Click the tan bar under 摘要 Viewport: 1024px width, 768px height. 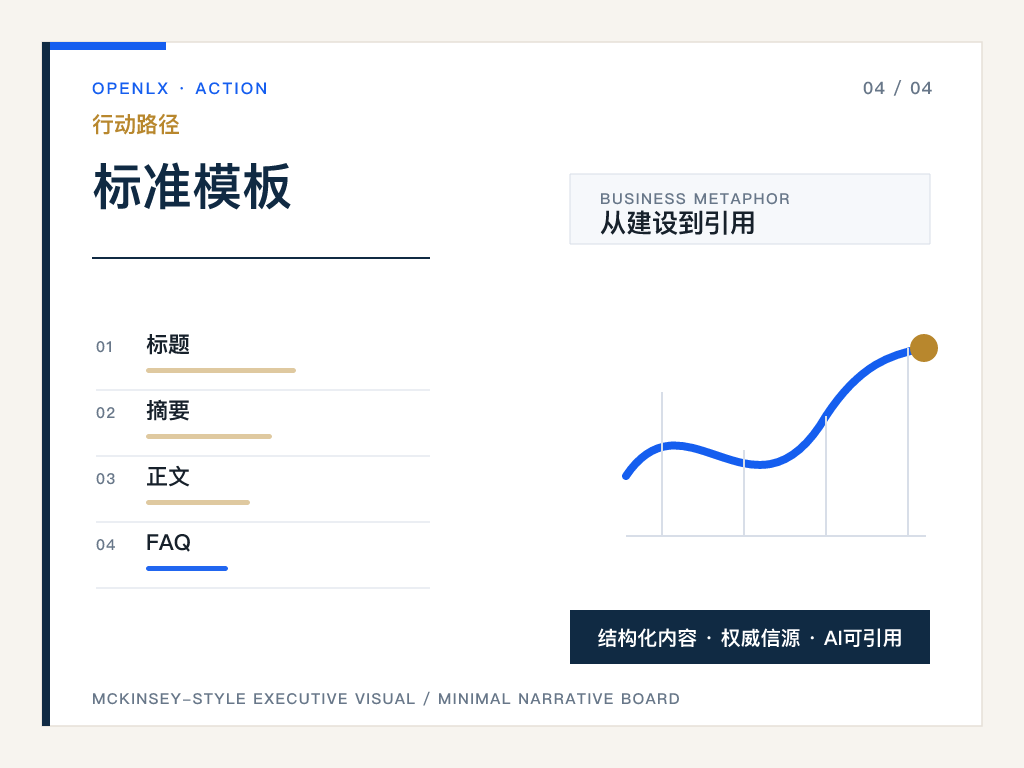(209, 436)
